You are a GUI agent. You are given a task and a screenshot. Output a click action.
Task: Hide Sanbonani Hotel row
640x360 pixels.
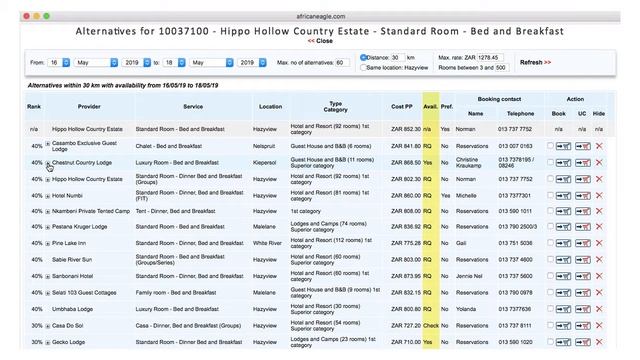[599, 276]
